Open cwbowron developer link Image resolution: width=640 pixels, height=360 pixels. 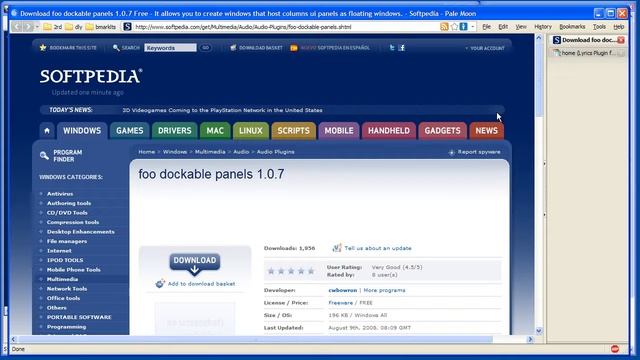[x=342, y=290]
